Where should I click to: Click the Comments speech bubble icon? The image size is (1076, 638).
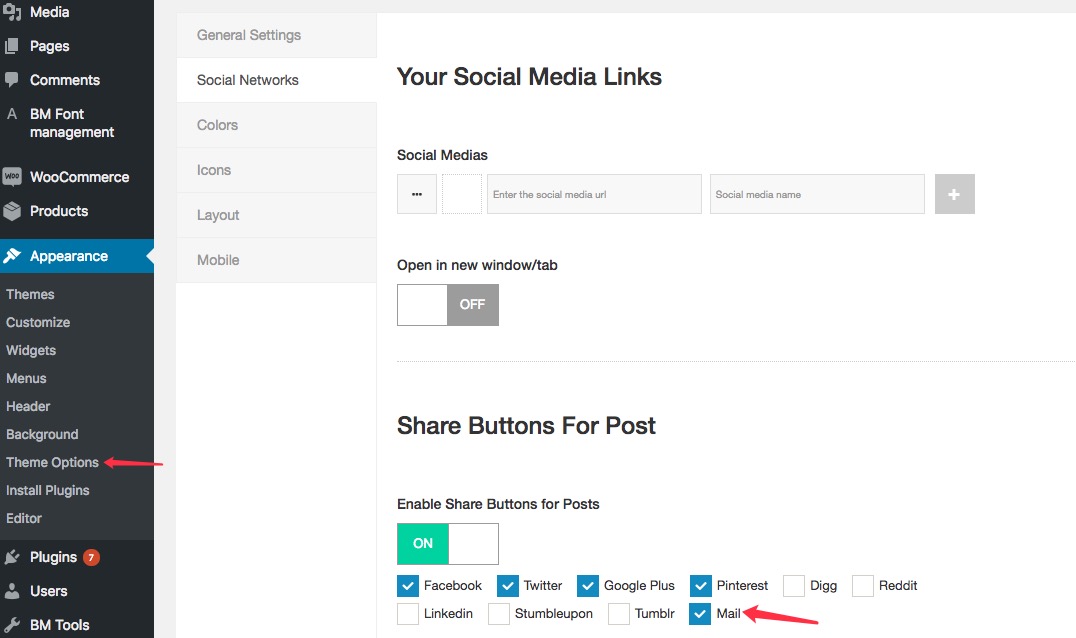coord(12,80)
